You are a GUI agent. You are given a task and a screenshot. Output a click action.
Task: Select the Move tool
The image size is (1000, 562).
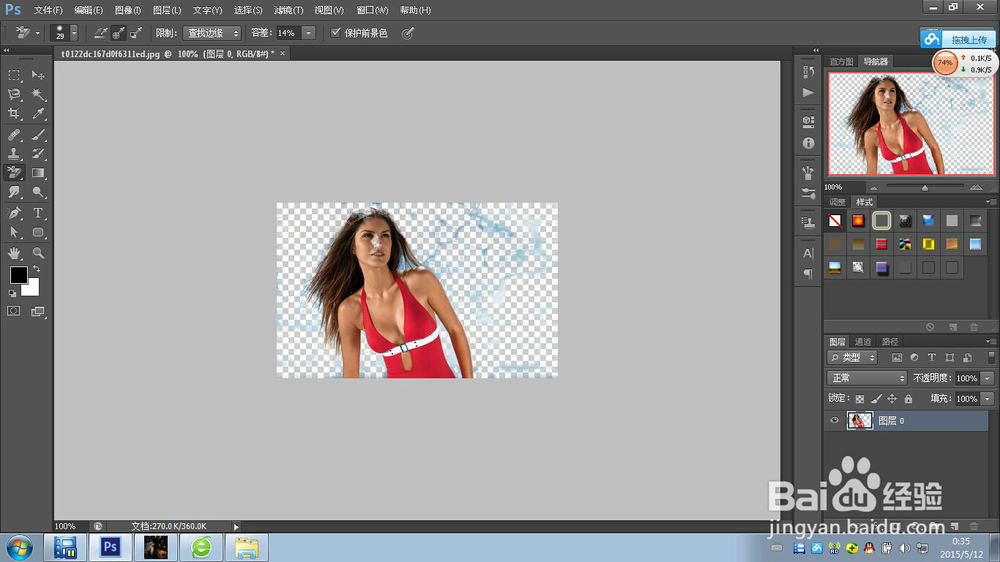38,75
